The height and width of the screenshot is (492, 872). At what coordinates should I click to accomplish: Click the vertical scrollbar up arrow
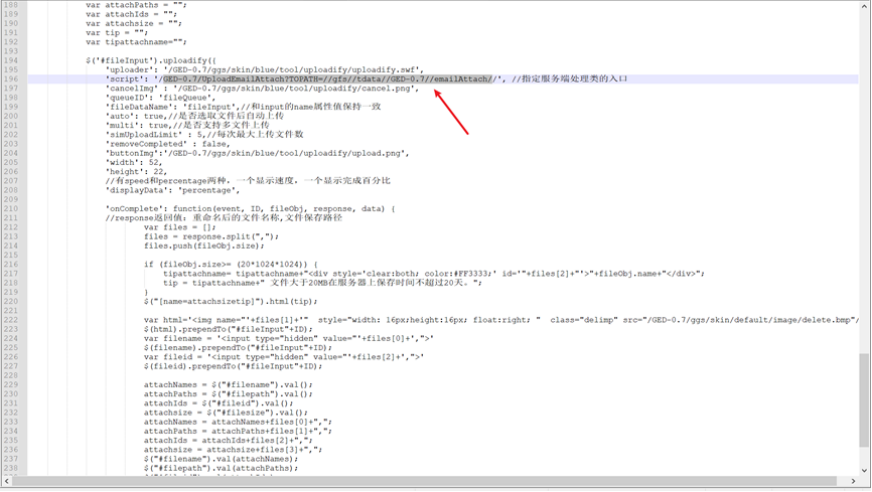click(864, 6)
